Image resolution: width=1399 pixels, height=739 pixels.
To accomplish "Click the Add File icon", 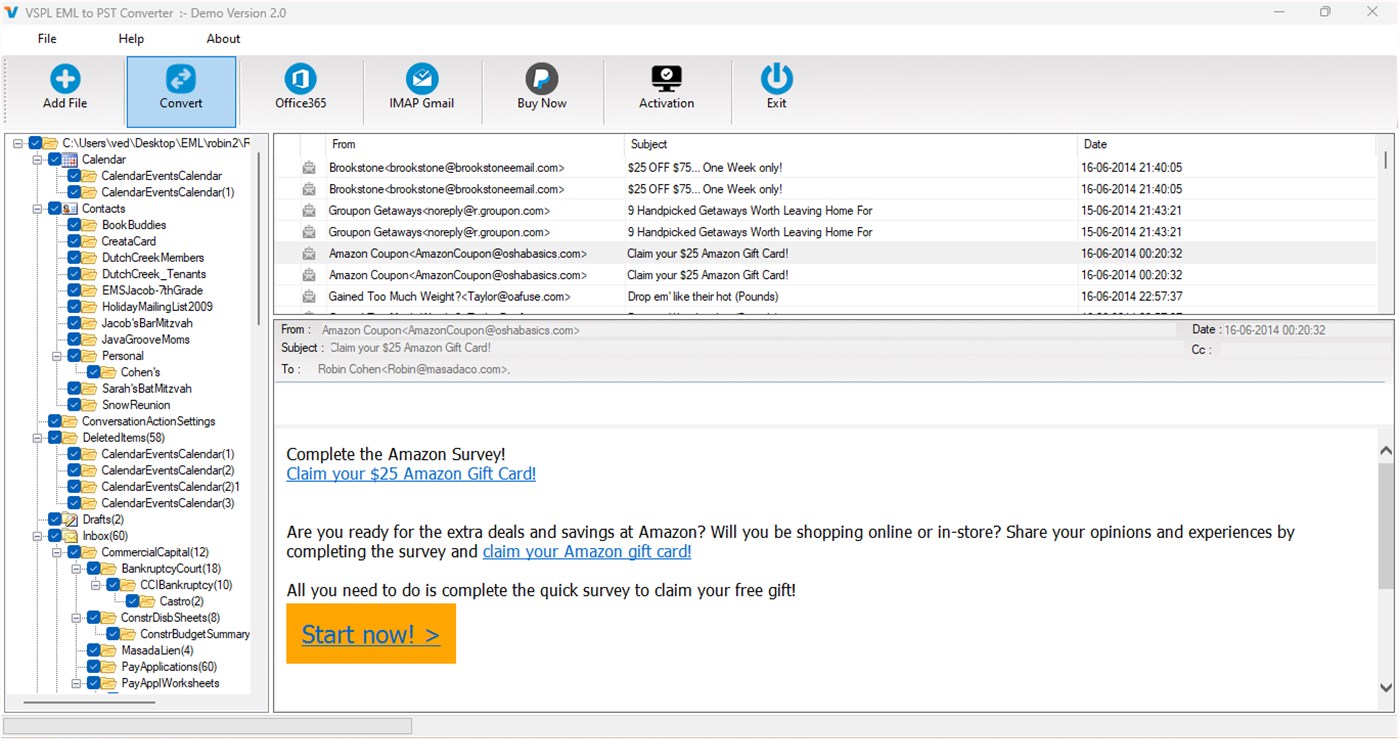I will tap(65, 89).
